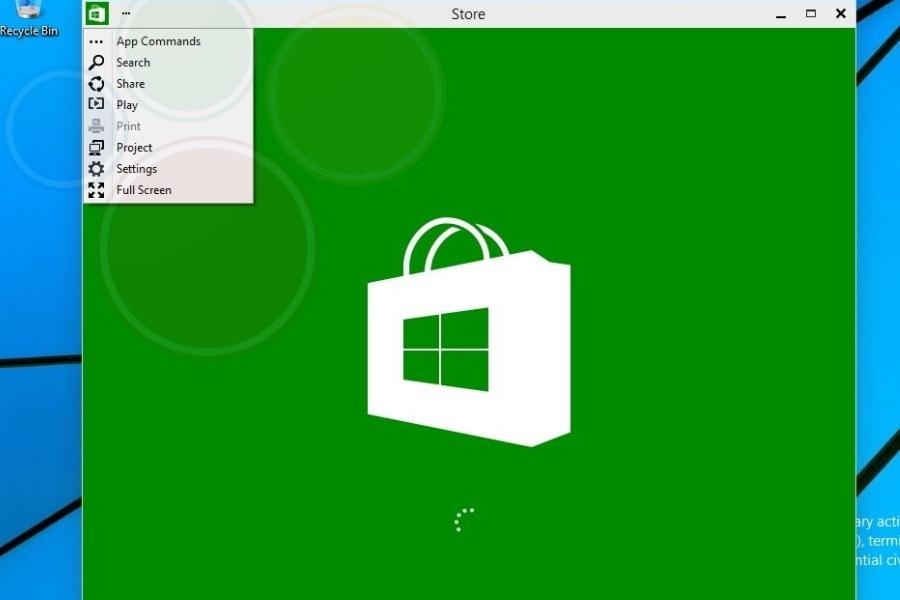The width and height of the screenshot is (900, 600).
Task: Choose the Search text label in menu
Action: (133, 62)
